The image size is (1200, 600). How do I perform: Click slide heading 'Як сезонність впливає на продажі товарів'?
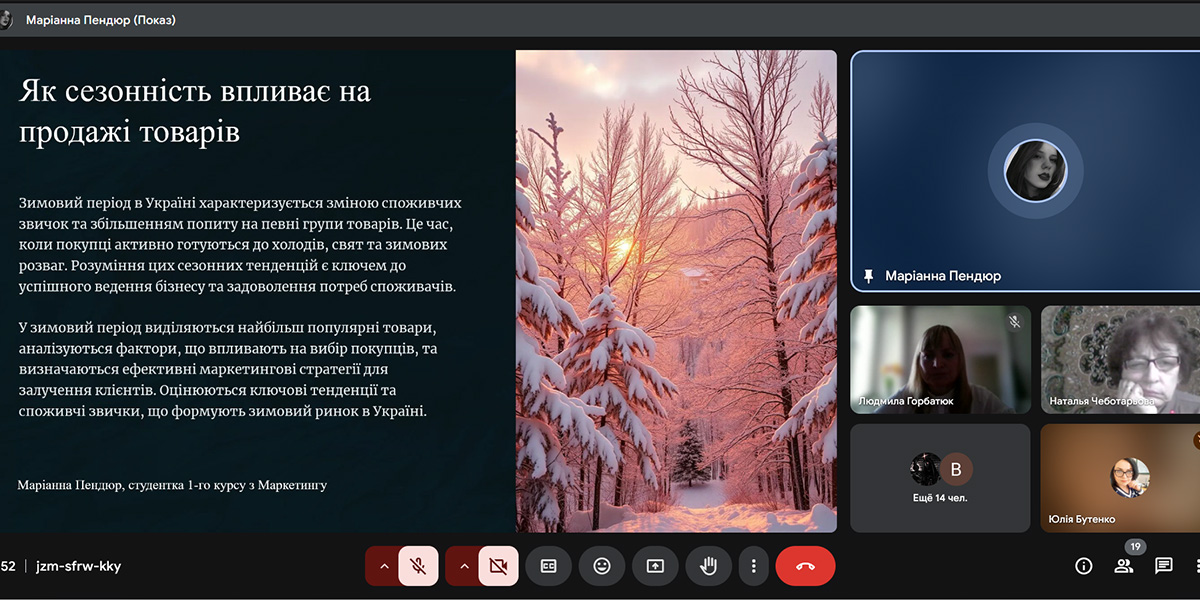pos(195,111)
